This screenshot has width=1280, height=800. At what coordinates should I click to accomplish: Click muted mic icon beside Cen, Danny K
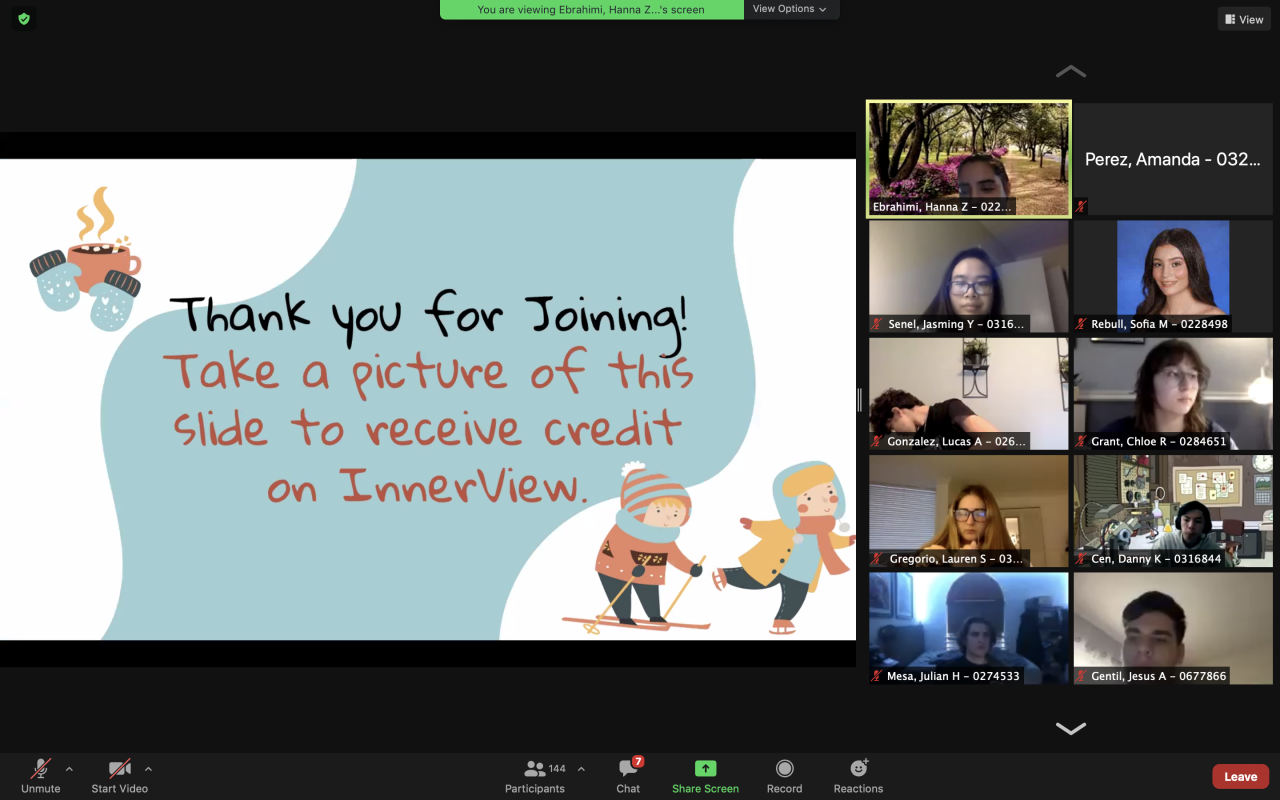[x=1081, y=559]
